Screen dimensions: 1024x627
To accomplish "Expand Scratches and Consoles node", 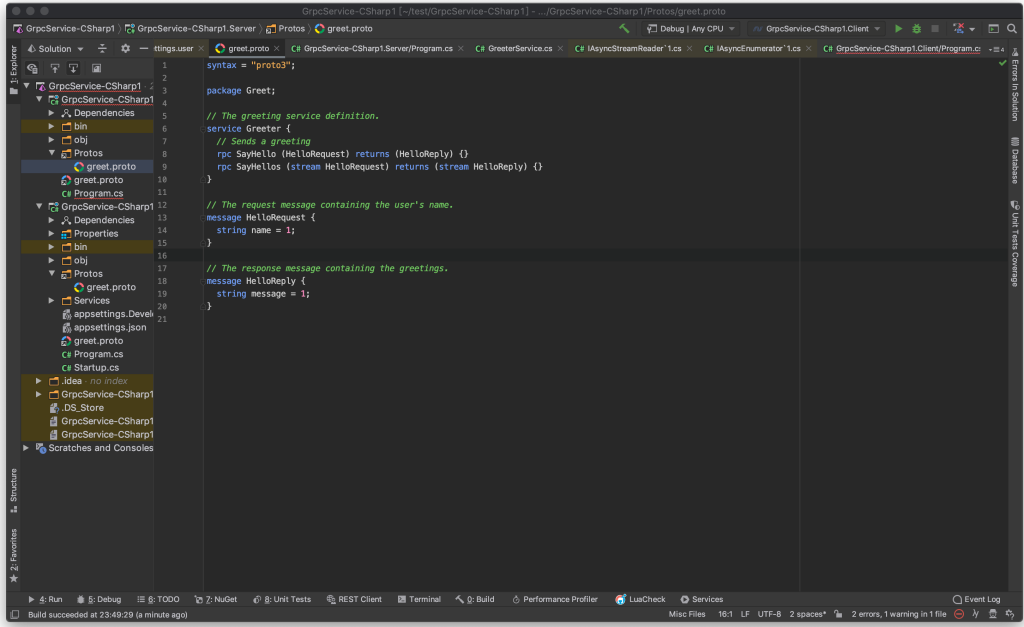I will click(x=26, y=448).
